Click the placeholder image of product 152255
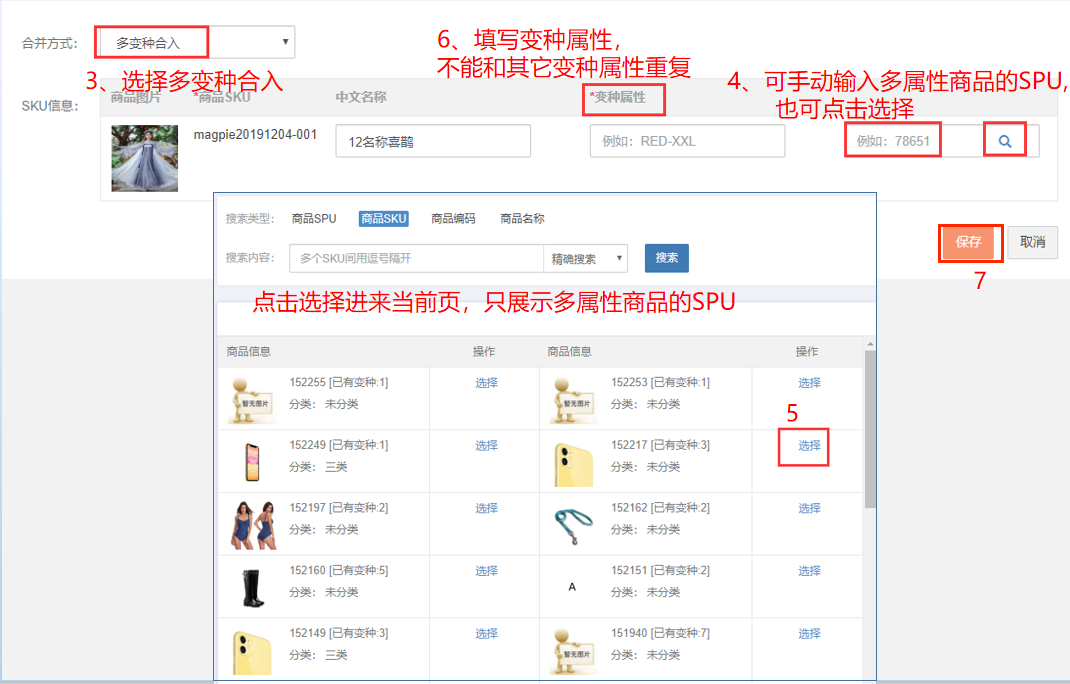The height and width of the screenshot is (684, 1070). [x=253, y=400]
